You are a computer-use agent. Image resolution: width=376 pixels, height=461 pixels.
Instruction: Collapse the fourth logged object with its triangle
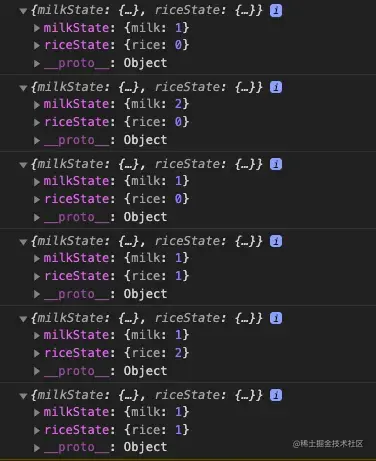23,242
